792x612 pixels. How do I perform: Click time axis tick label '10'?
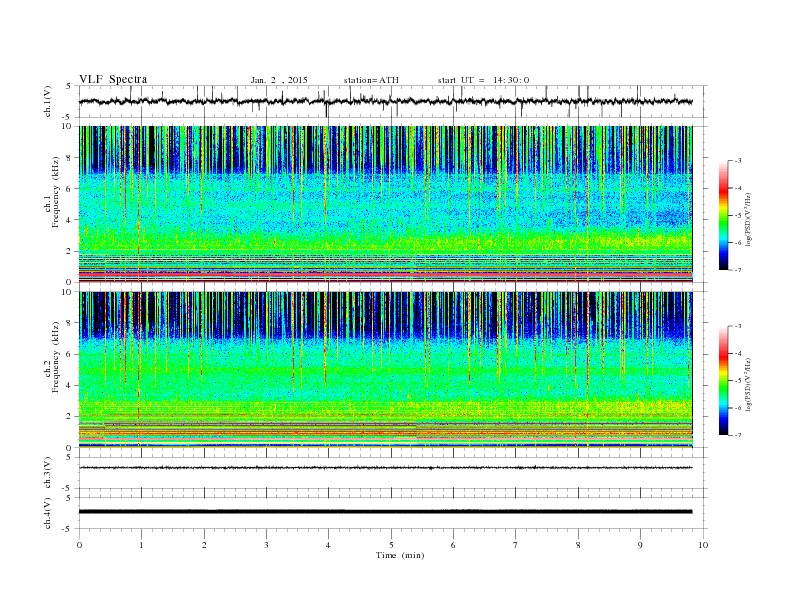[703, 545]
